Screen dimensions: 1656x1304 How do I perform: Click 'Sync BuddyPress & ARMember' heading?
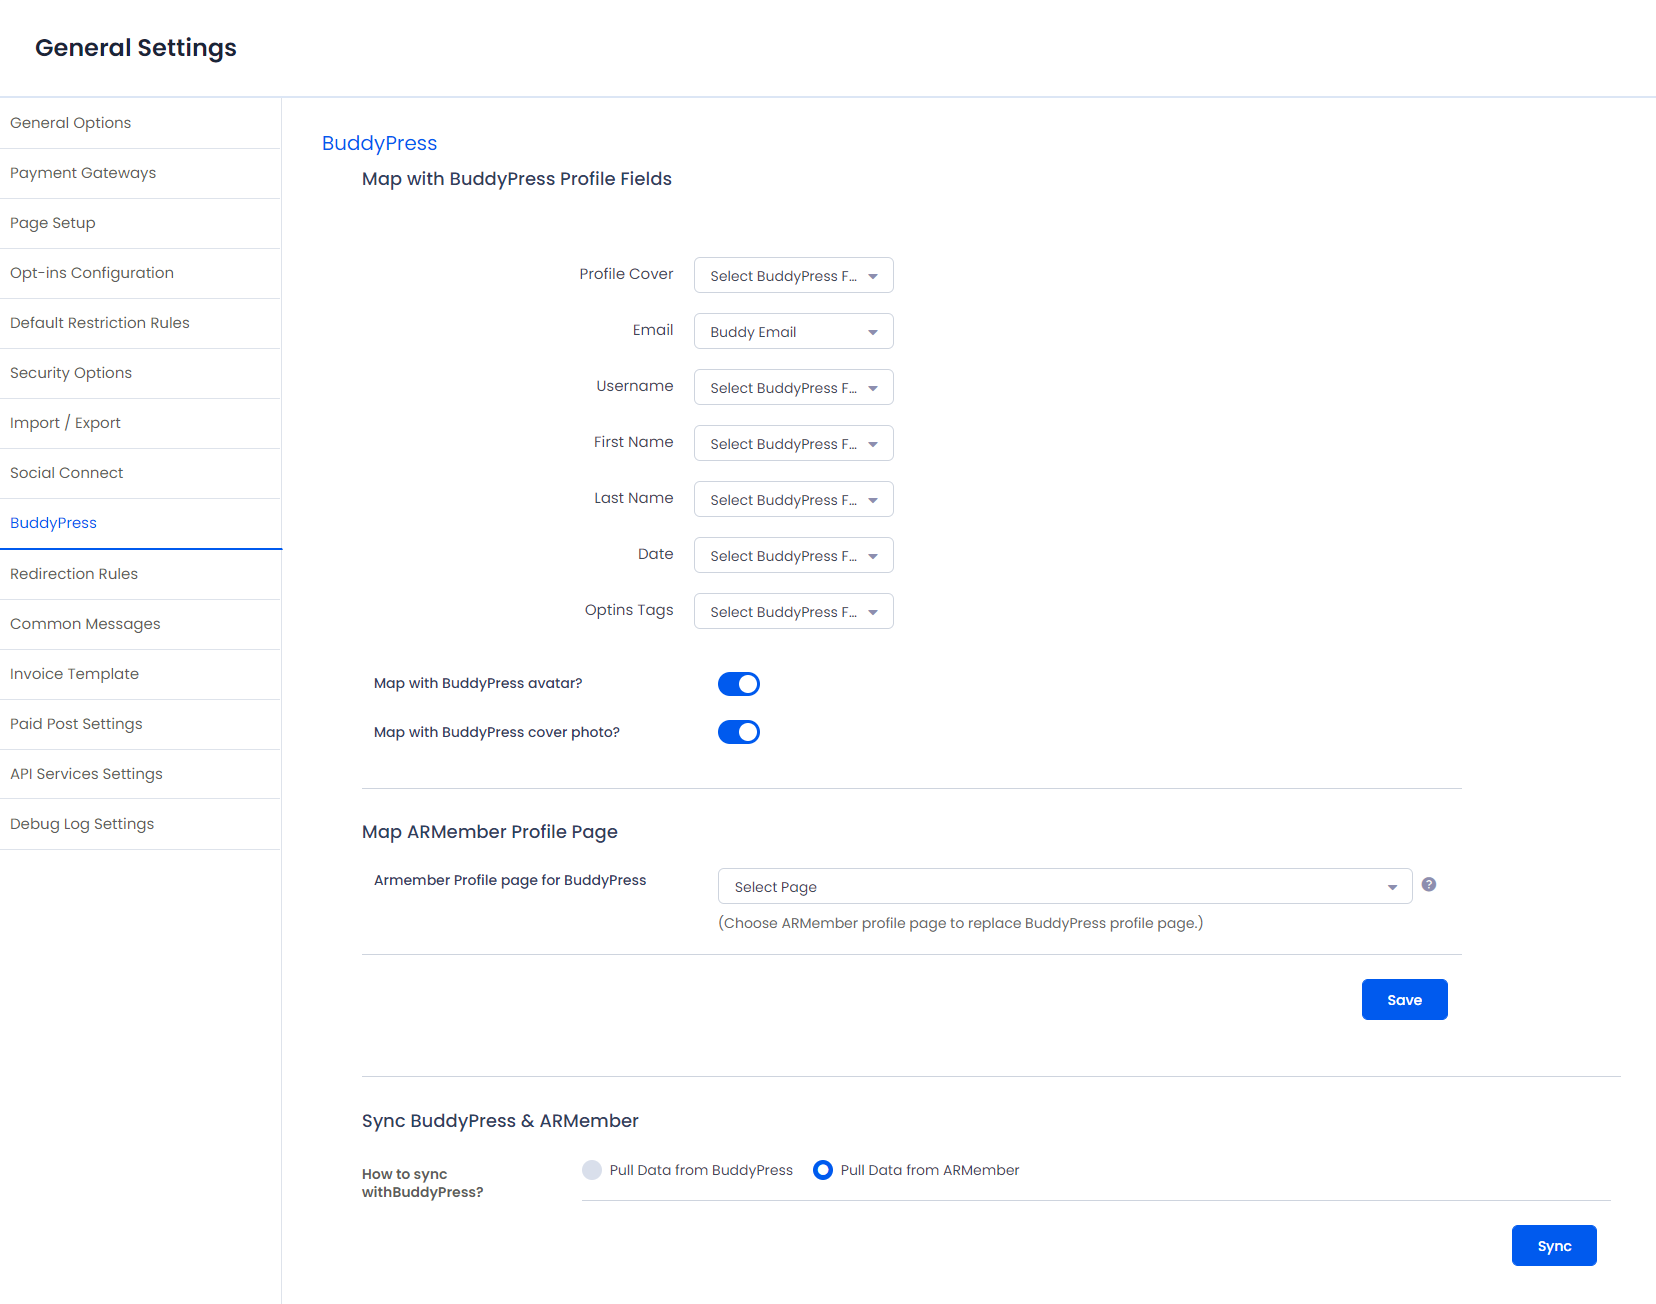tap(500, 1121)
